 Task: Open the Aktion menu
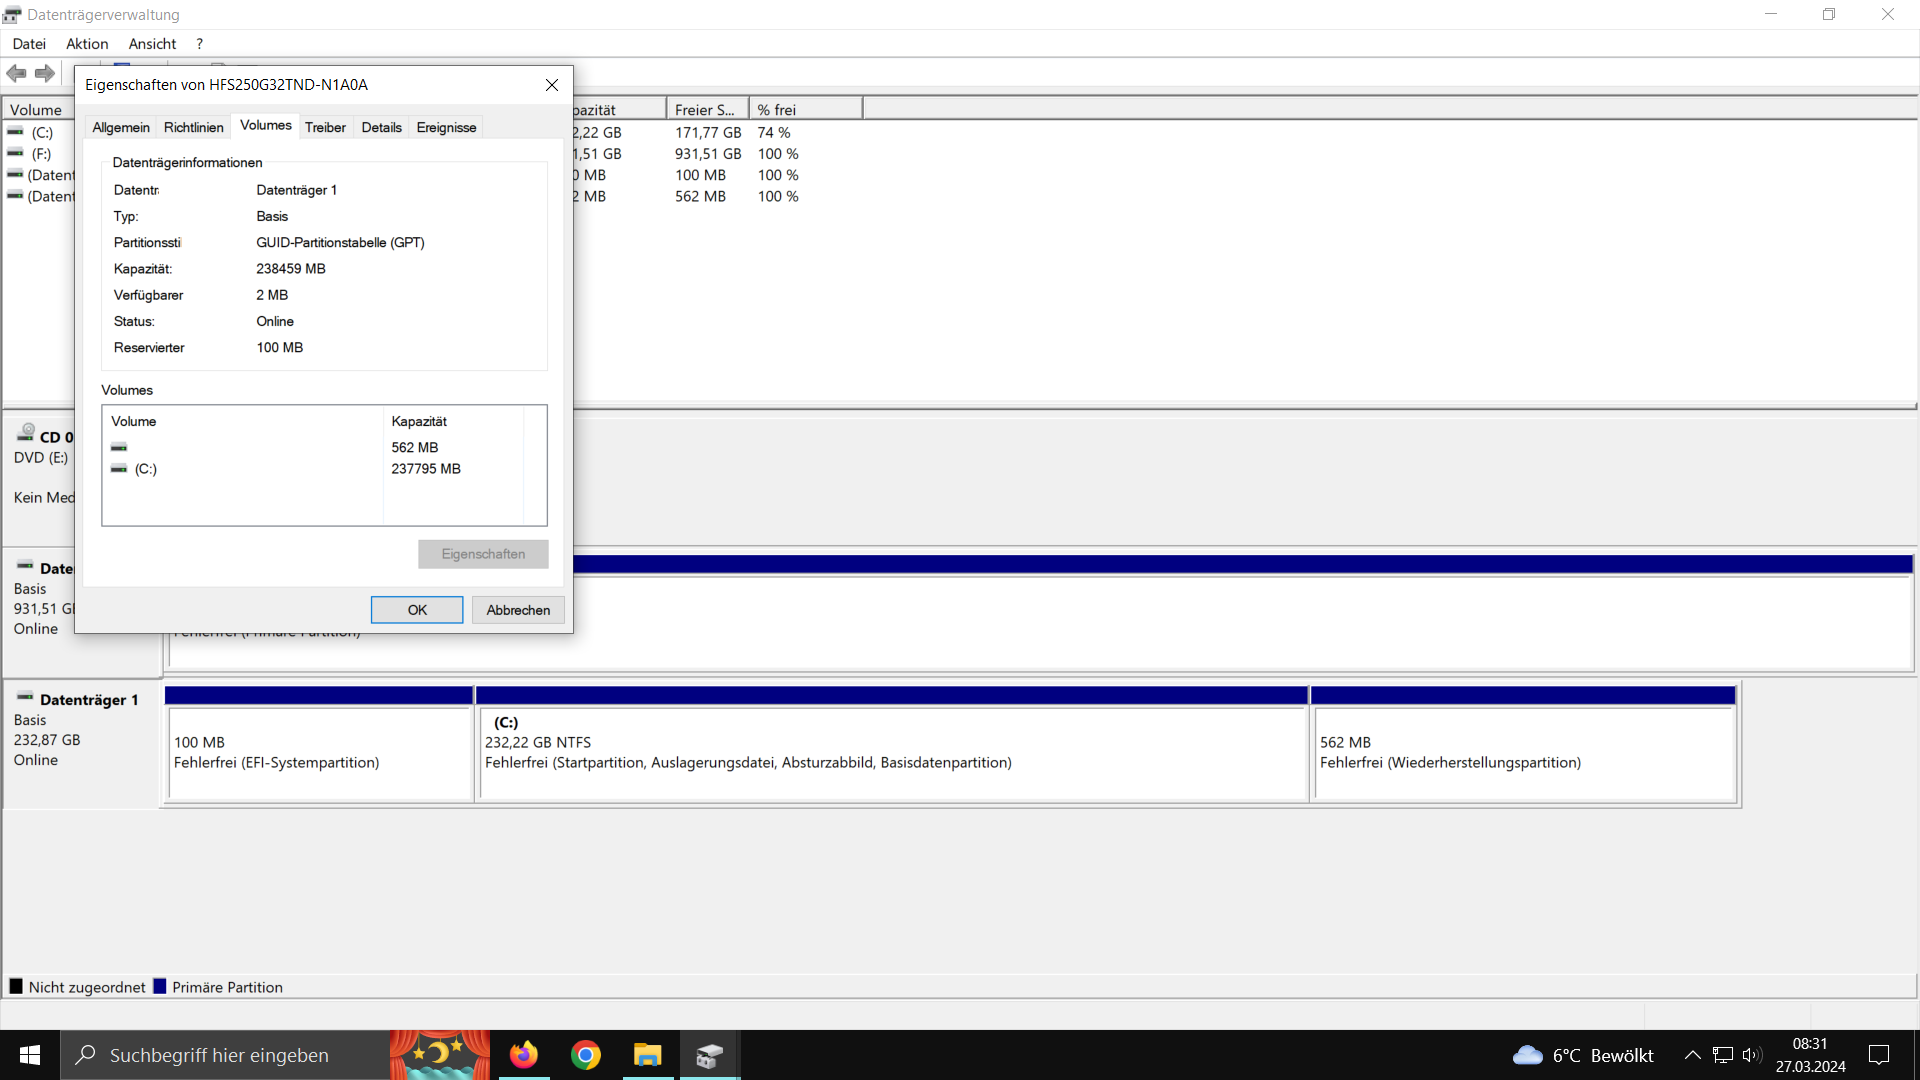click(87, 44)
